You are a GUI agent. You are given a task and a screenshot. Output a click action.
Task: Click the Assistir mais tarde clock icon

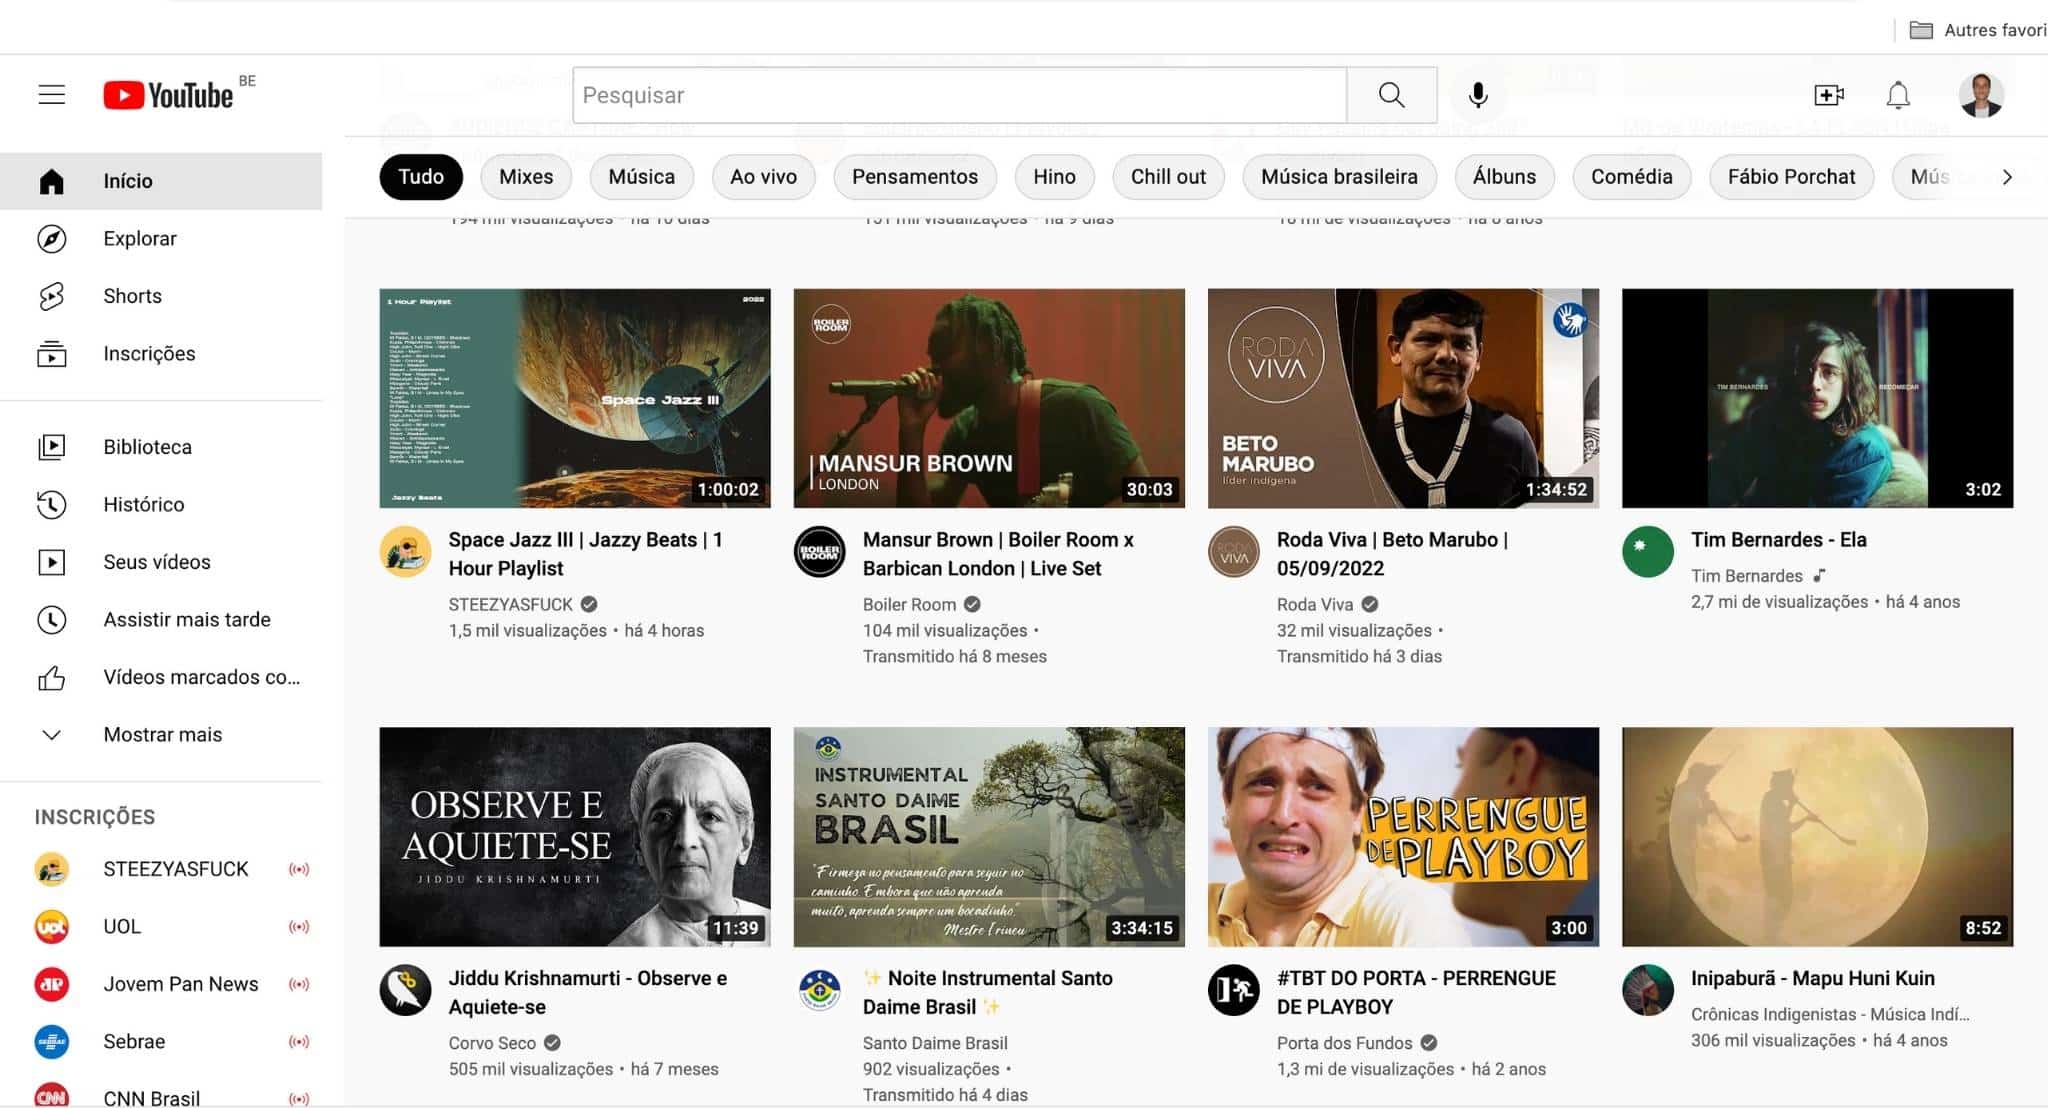click(x=52, y=620)
